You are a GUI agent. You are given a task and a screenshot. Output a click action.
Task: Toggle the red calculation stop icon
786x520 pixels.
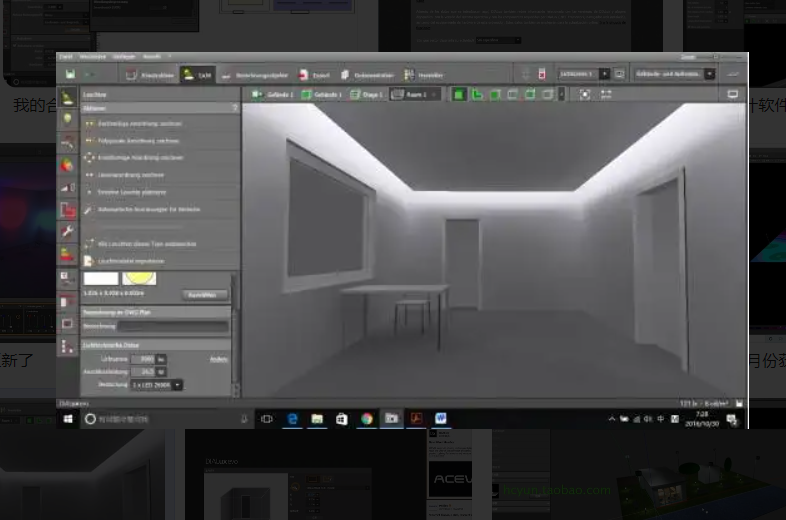click(541, 74)
